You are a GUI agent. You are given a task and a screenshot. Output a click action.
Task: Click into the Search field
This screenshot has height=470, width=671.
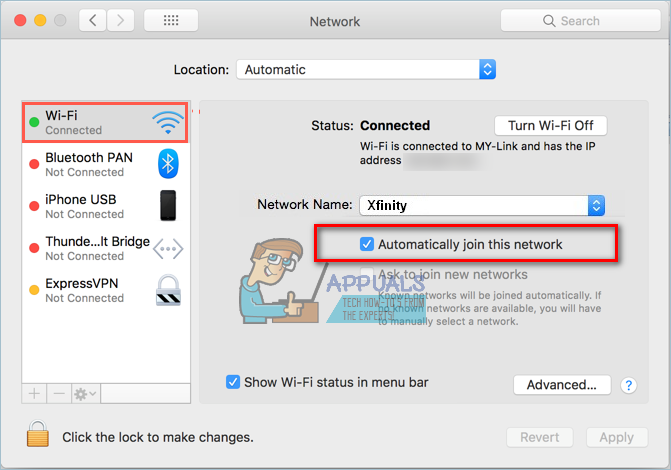point(581,21)
